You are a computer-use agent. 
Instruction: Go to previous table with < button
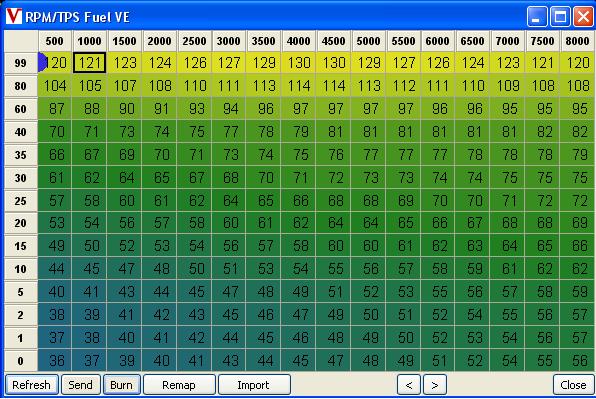(x=409, y=385)
